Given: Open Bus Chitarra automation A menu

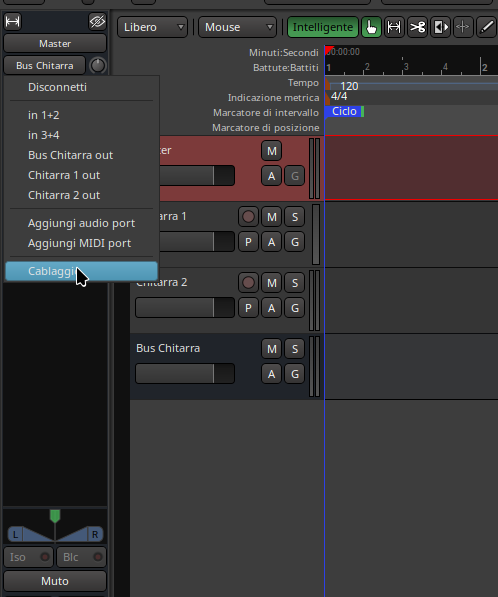Looking at the screenshot, I should [271, 374].
